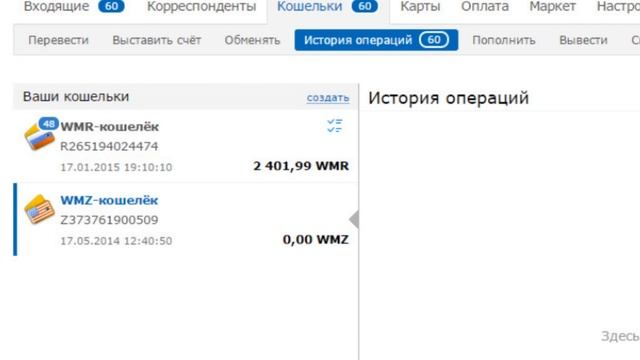Click the Ваши кошельки header
The width and height of the screenshot is (640, 360).
click(76, 97)
